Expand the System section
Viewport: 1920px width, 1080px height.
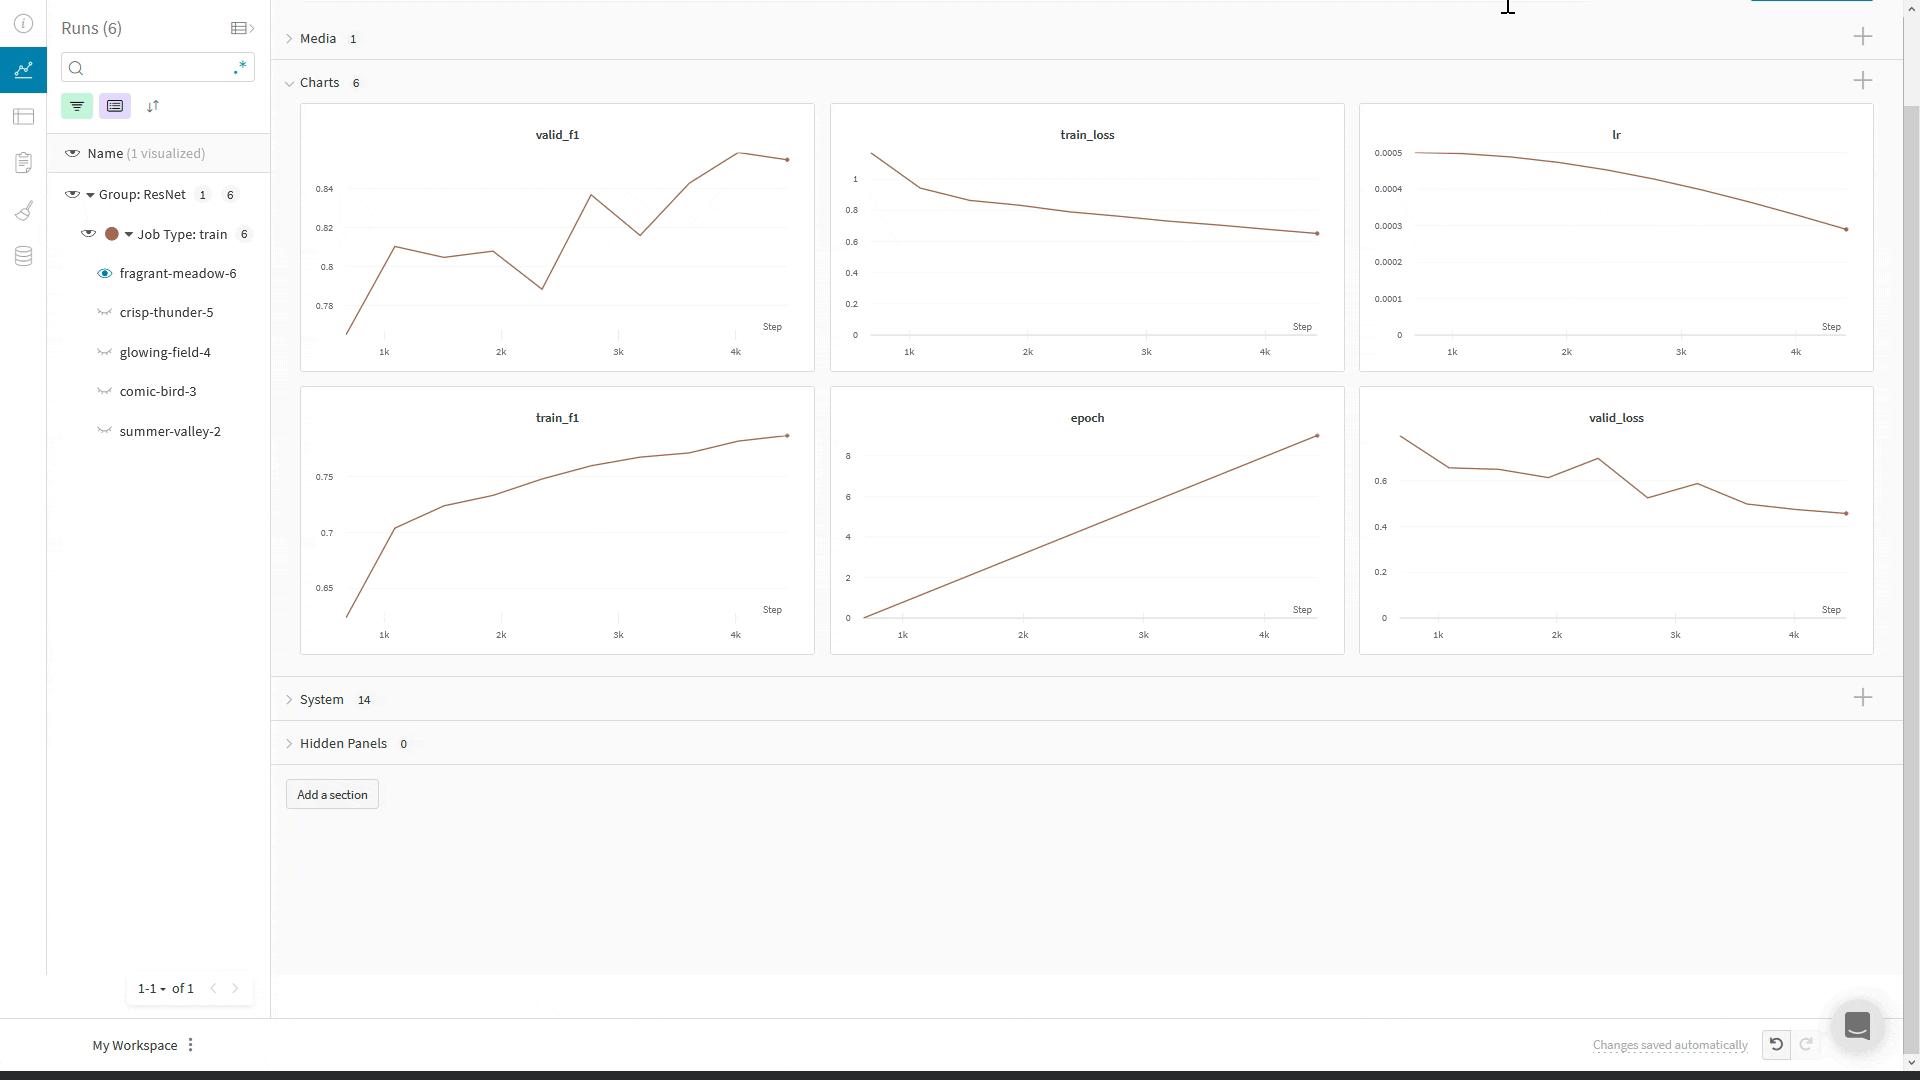point(289,699)
